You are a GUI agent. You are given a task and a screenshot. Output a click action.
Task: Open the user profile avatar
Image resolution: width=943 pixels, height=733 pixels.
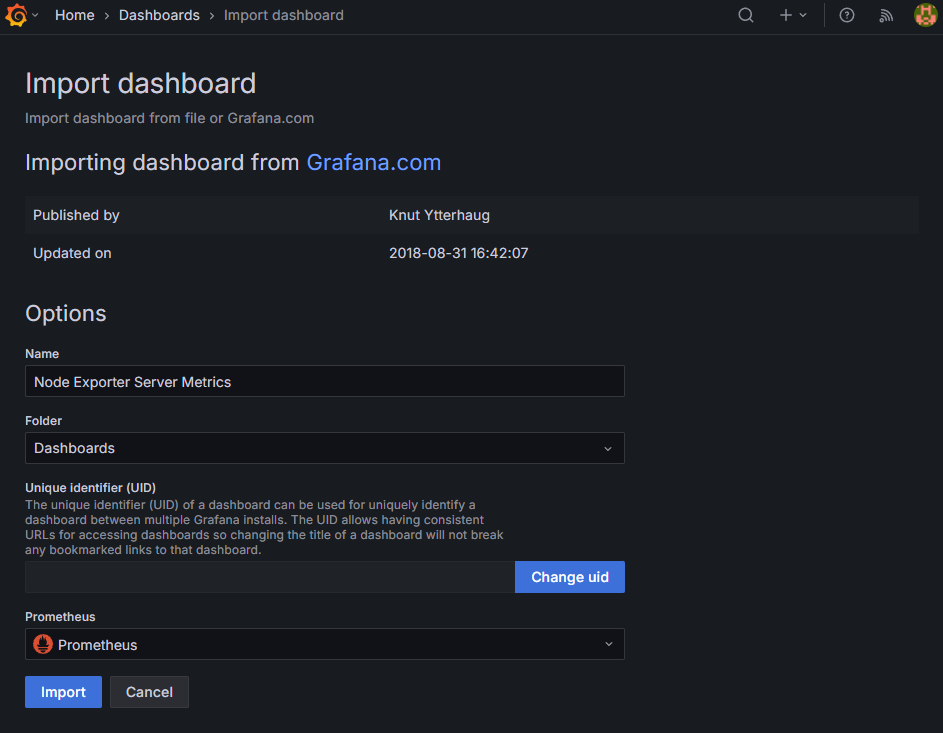coord(926,15)
